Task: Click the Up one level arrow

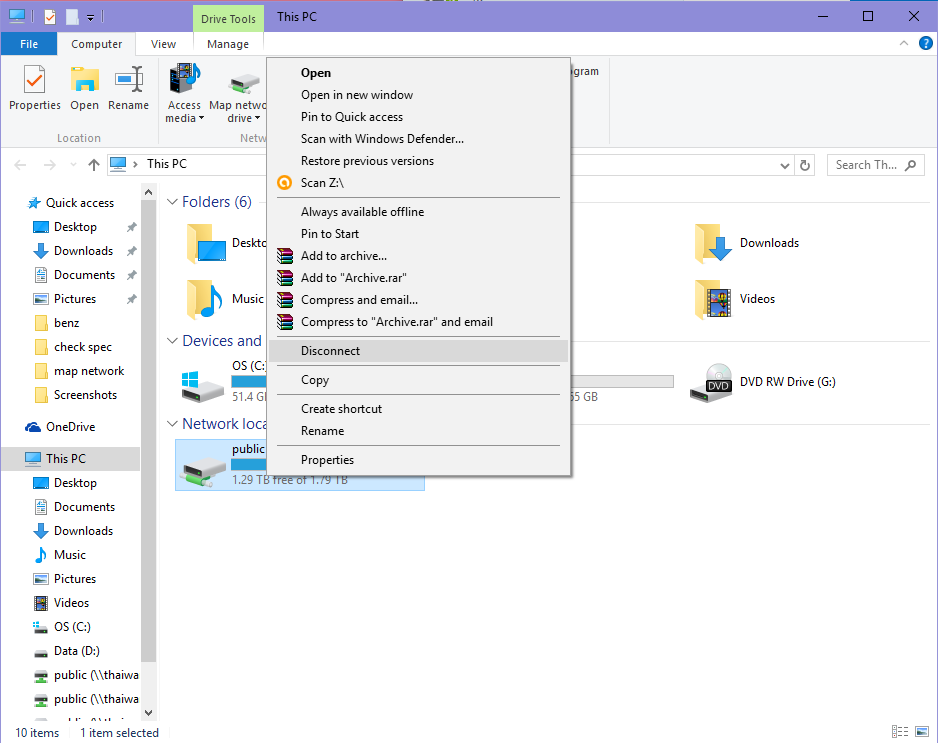Action: [93, 165]
